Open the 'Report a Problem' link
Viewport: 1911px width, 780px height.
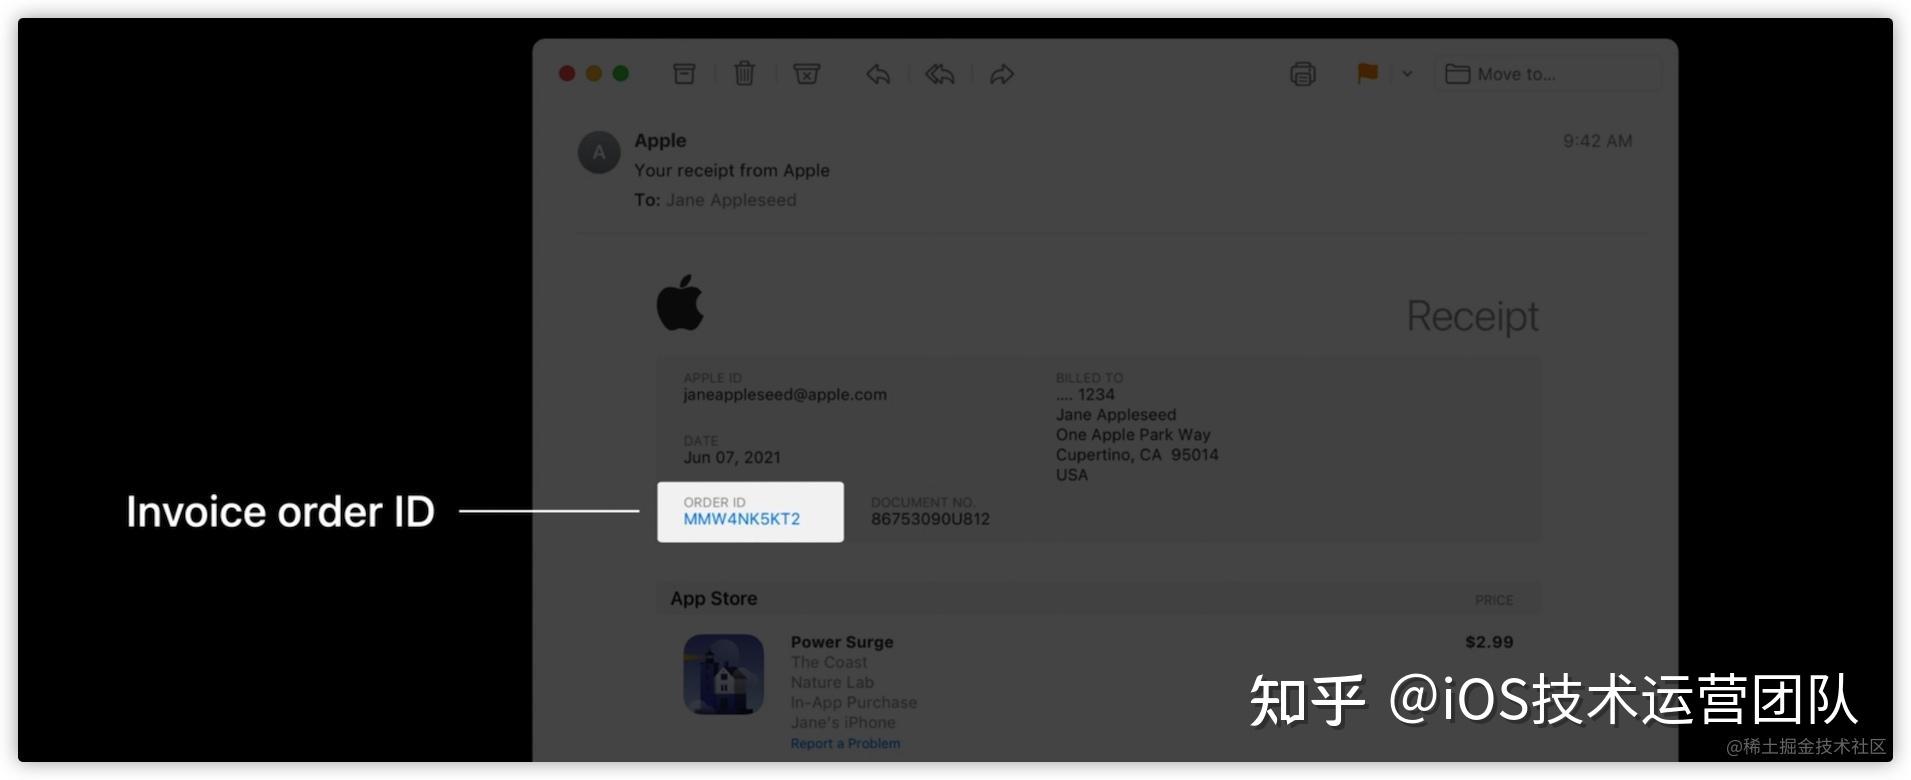pos(845,743)
